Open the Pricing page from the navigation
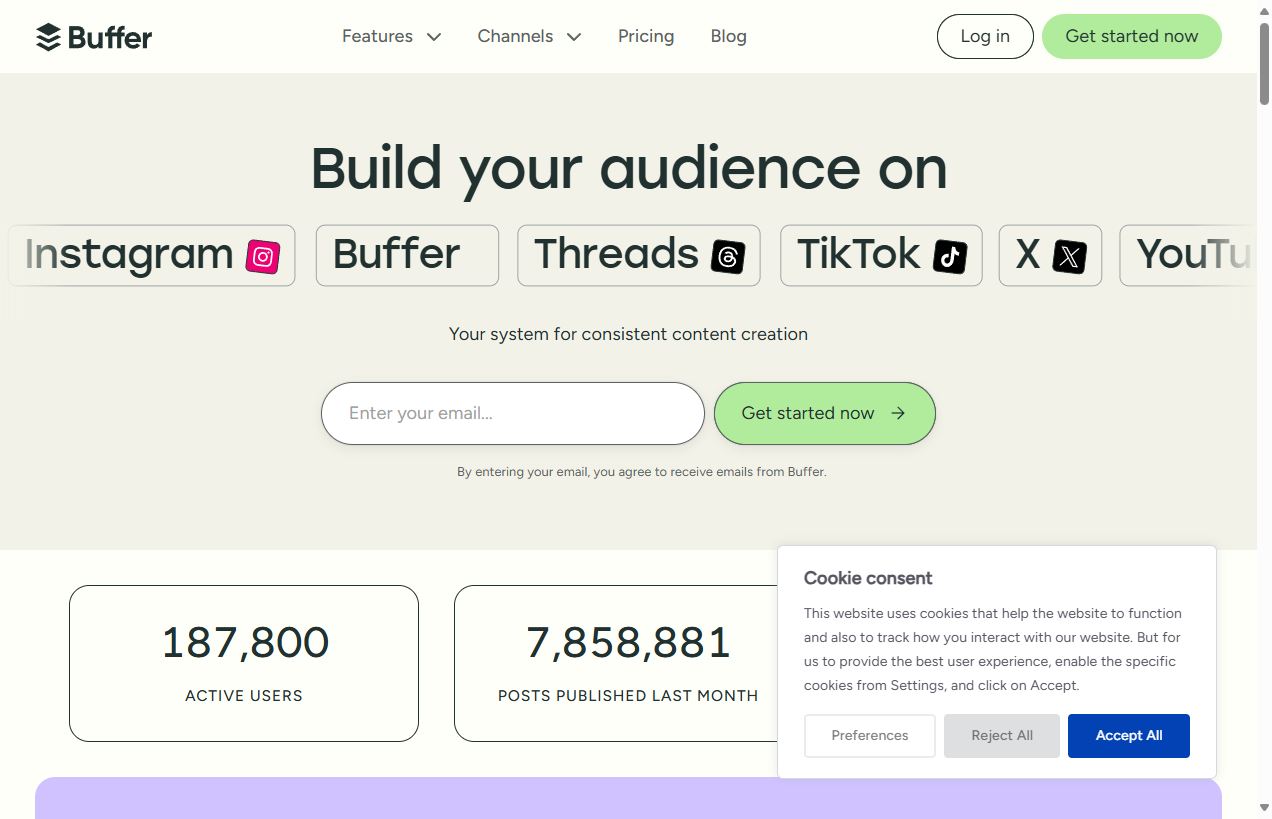Screen dimensions: 1272x819 [646, 36]
